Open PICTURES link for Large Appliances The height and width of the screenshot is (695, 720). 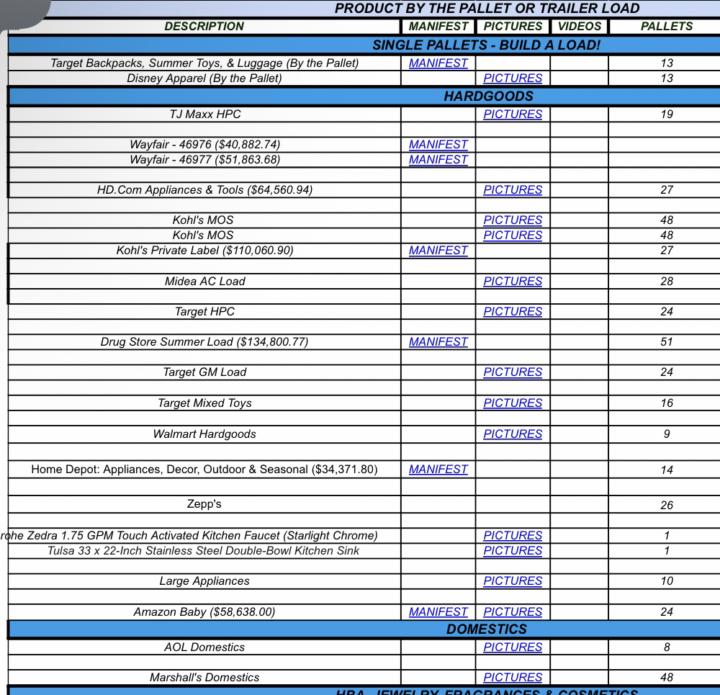512,581
